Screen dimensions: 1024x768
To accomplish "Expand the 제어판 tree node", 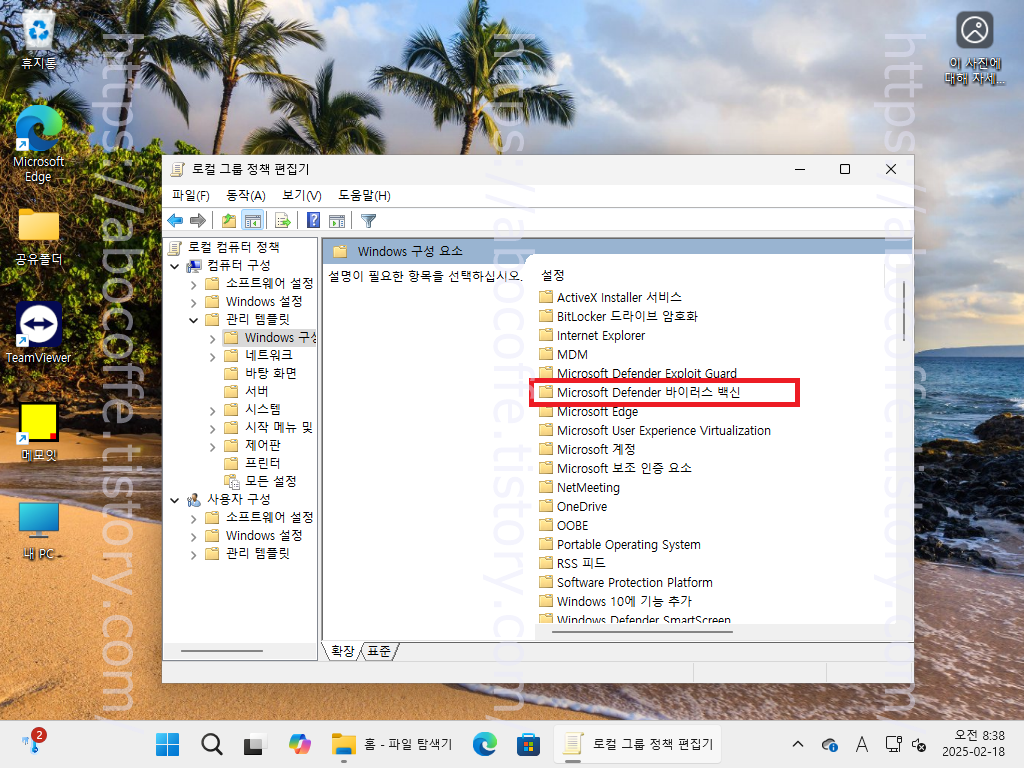I will 212,447.
